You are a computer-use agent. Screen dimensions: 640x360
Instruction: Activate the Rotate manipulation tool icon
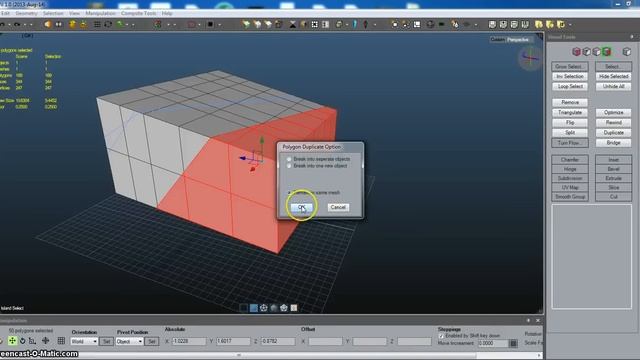pyautogui.click(x=22, y=340)
